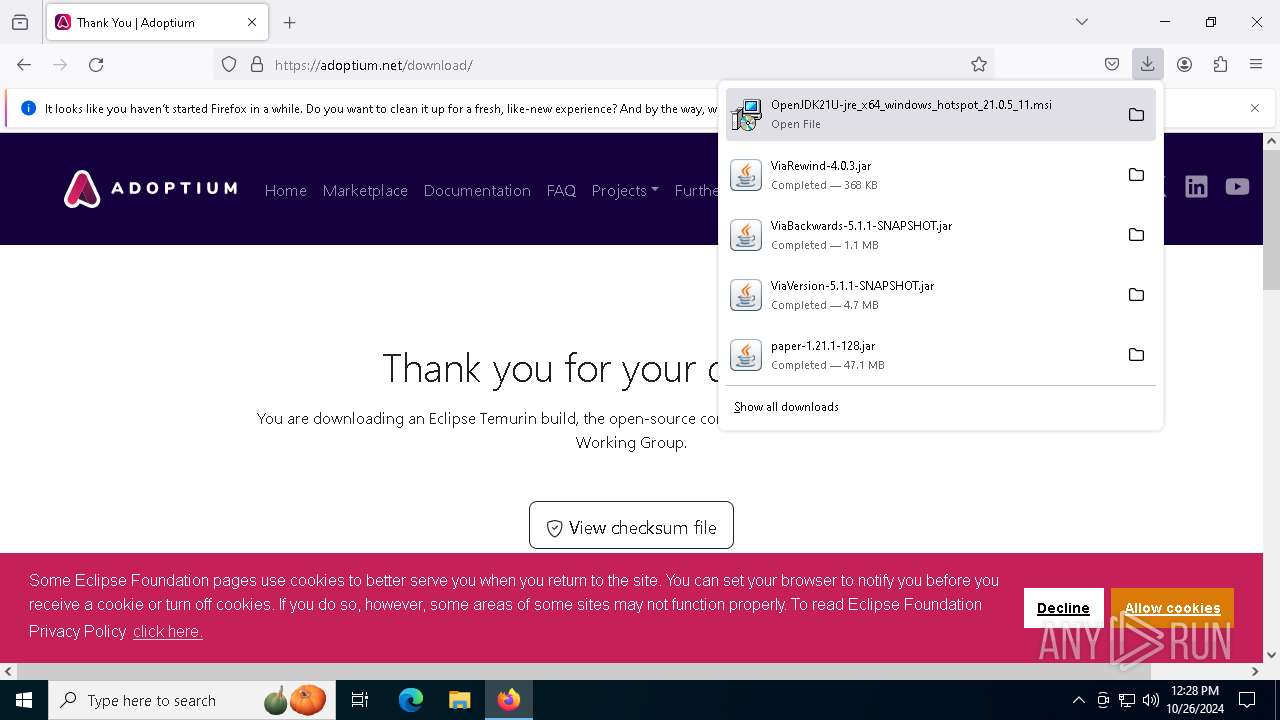Show ViaBackwards-5.1.1-SNAPSHOT.jar in folder
Image resolution: width=1280 pixels, height=720 pixels.
(1136, 235)
